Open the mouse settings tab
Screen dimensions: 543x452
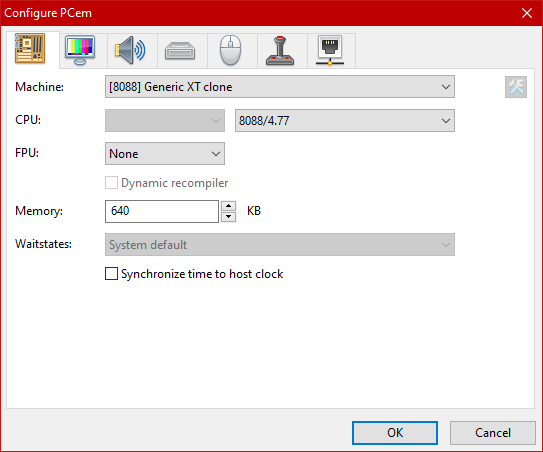(230, 50)
